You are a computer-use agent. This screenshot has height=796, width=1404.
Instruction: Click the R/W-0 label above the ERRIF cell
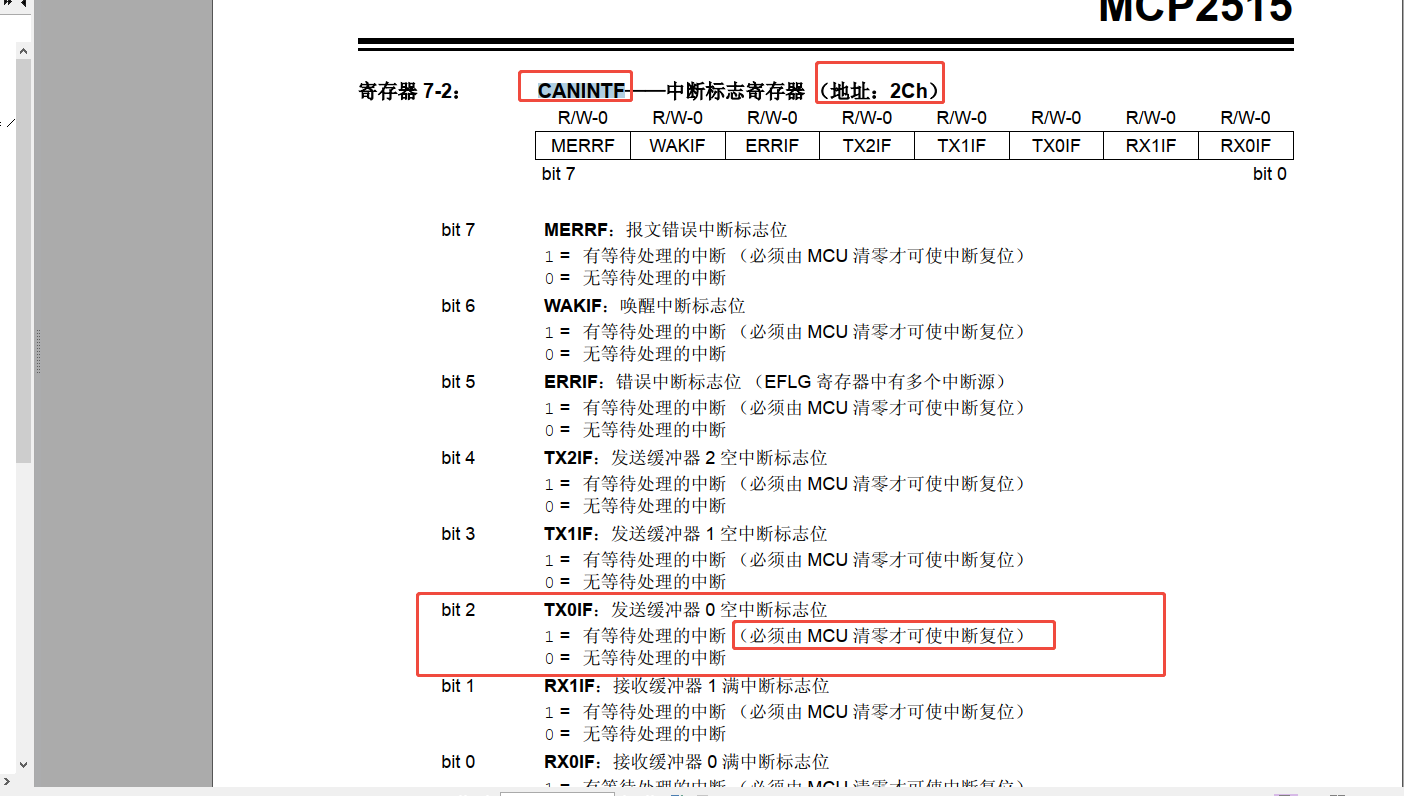click(772, 118)
